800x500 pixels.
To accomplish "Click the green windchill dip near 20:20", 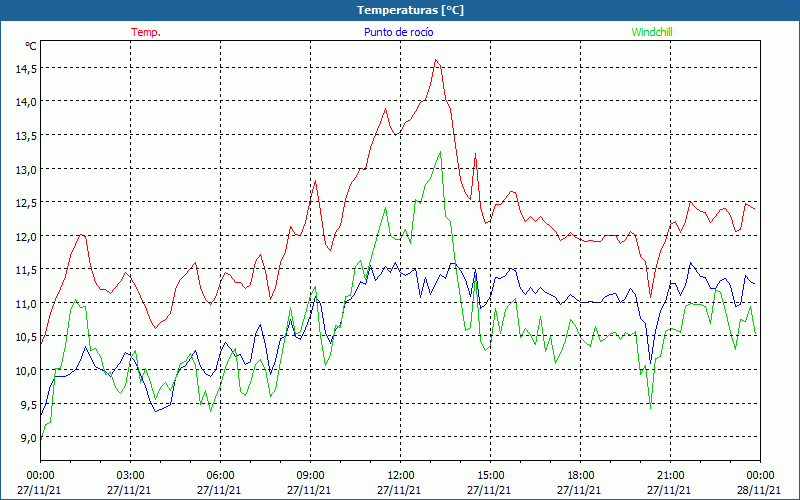I will click(x=651, y=408).
